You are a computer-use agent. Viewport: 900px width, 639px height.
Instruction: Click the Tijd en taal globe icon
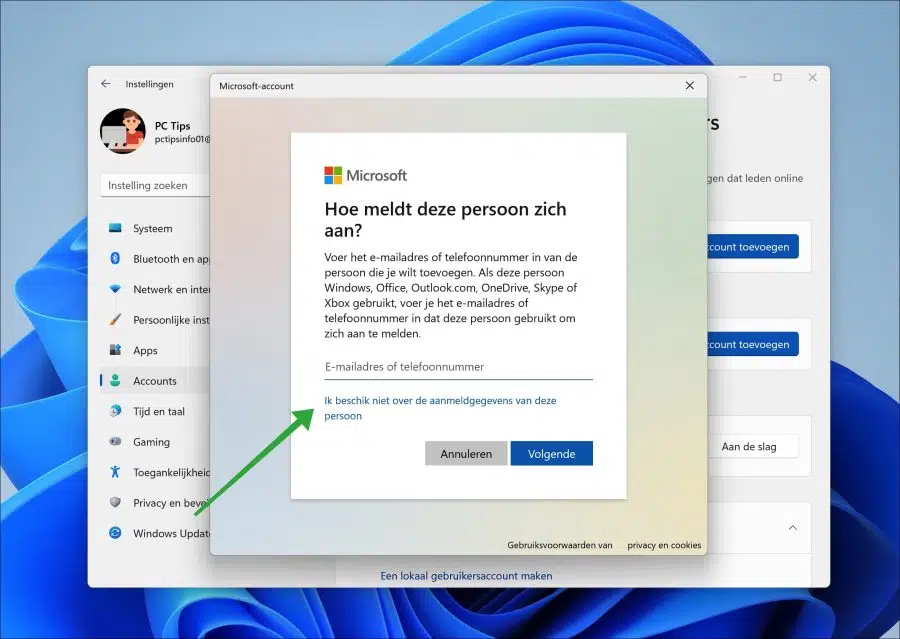coord(115,411)
